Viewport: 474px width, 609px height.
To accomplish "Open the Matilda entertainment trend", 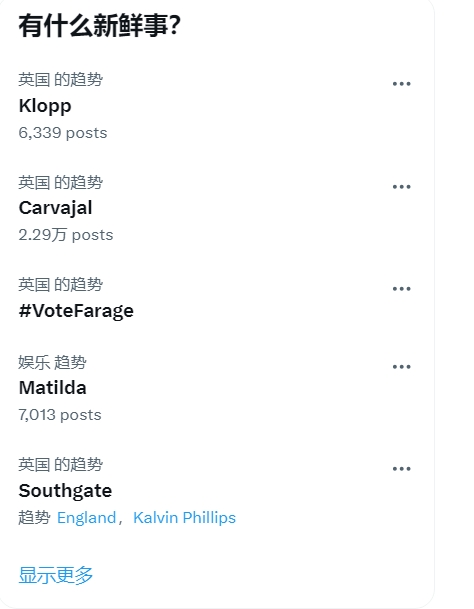I will tap(52, 388).
